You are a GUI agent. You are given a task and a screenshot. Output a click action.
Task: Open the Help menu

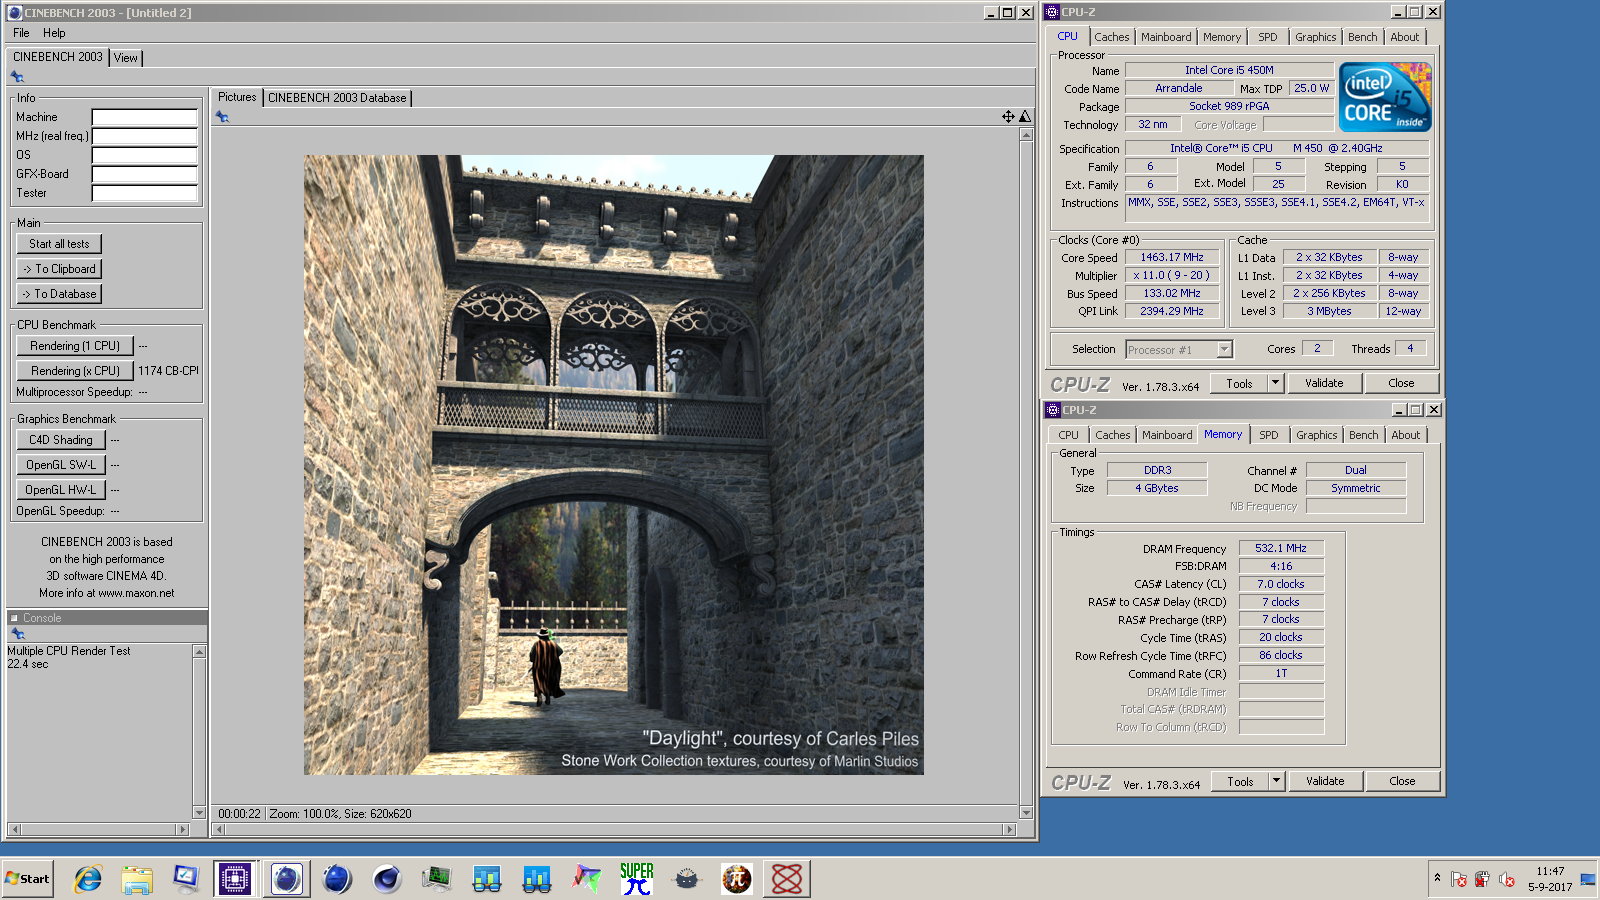[x=54, y=33]
